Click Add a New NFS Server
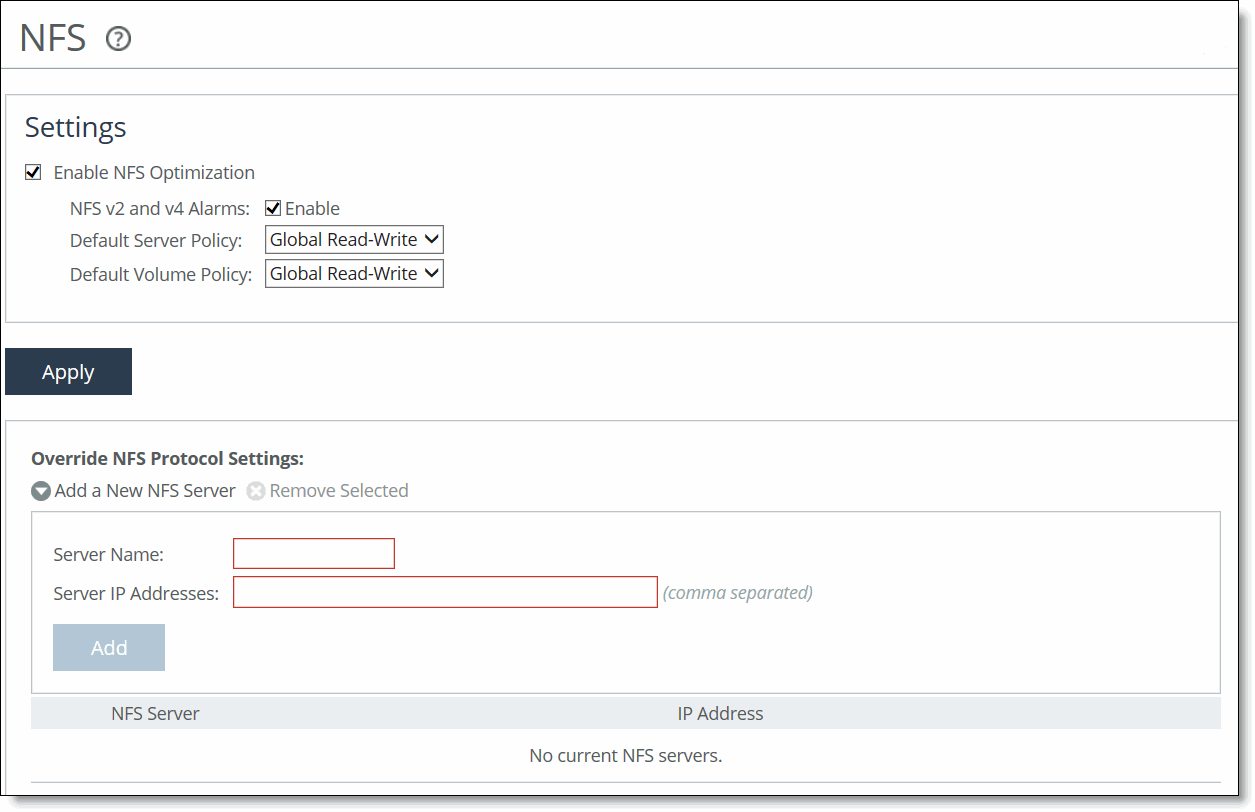The image size is (1255, 812). coord(145,491)
